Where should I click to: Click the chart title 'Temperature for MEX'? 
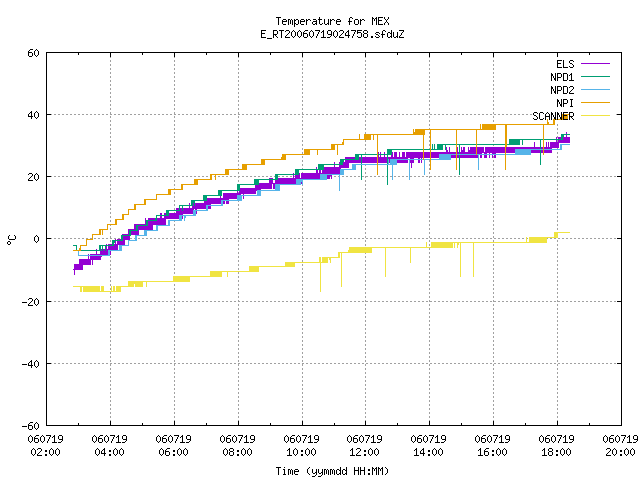[x=332, y=21]
